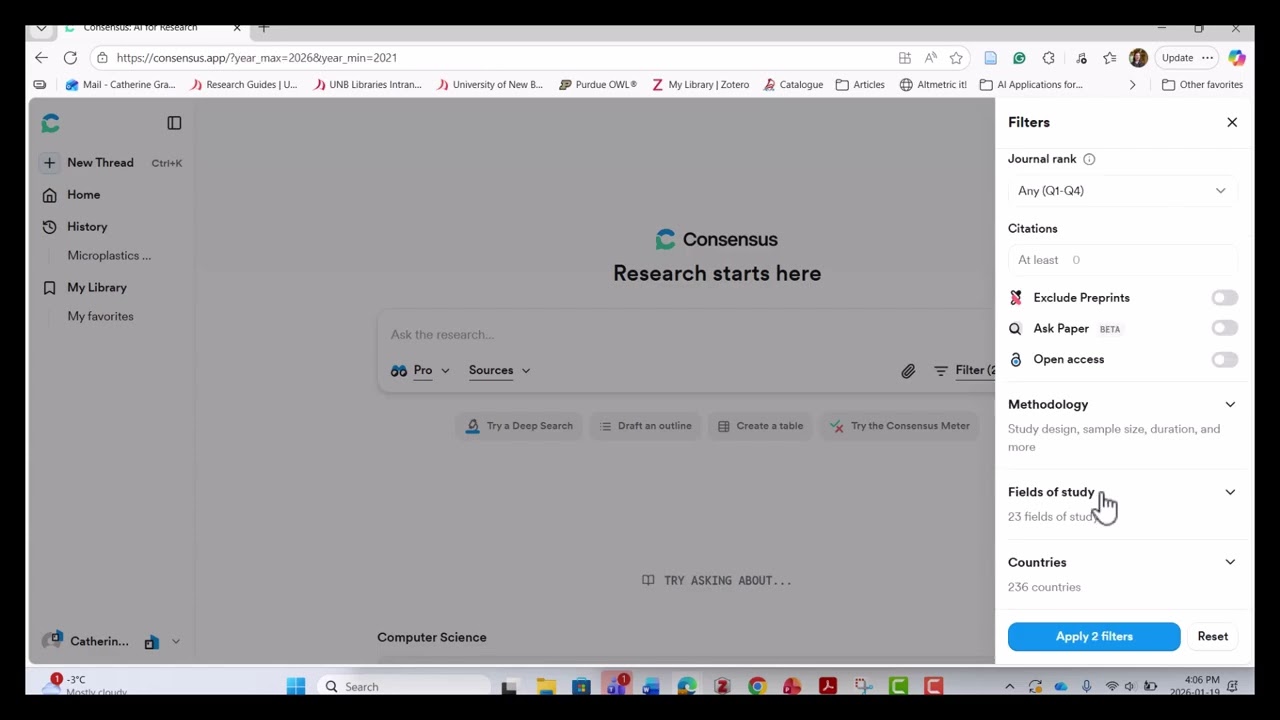Viewport: 1280px width, 720px height.
Task: Click Computer Science suggestion heading
Action: 432,638
